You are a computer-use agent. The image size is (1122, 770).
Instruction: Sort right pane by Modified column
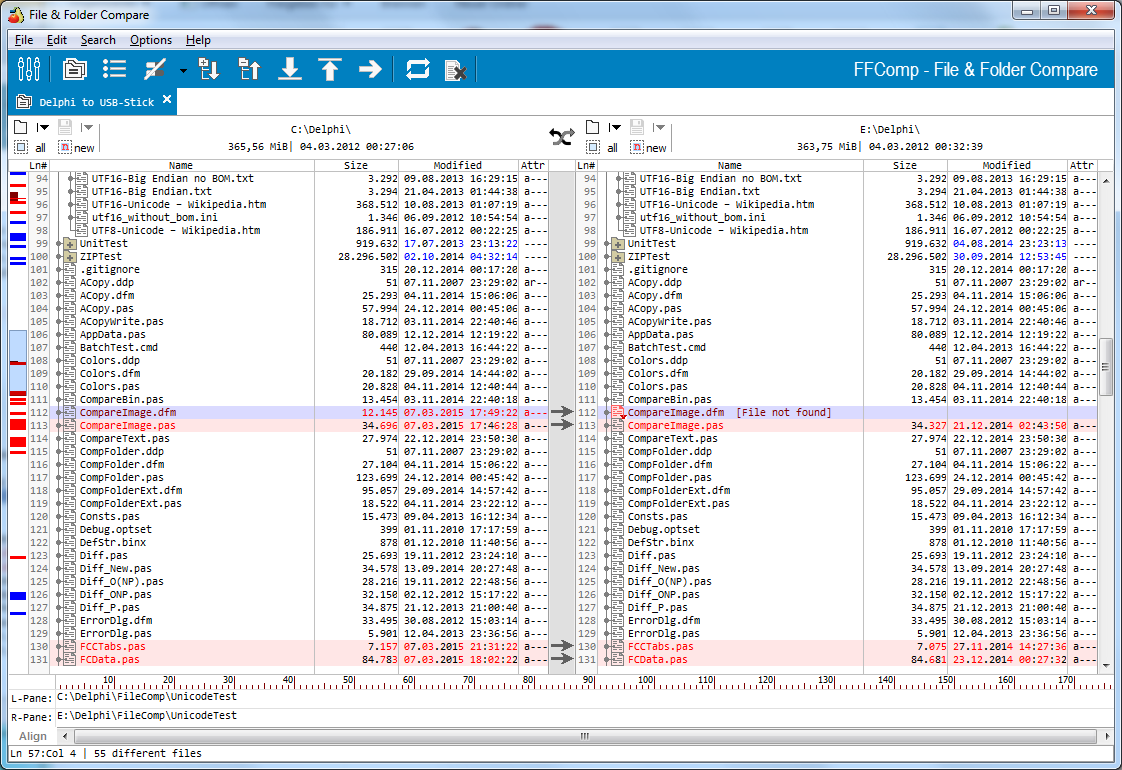tap(1008, 165)
